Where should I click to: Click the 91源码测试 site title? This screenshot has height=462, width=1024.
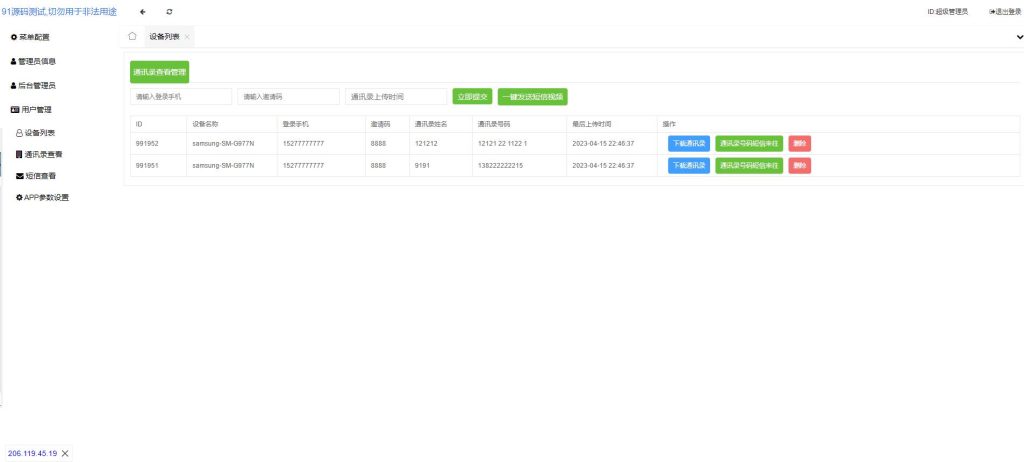pos(59,12)
